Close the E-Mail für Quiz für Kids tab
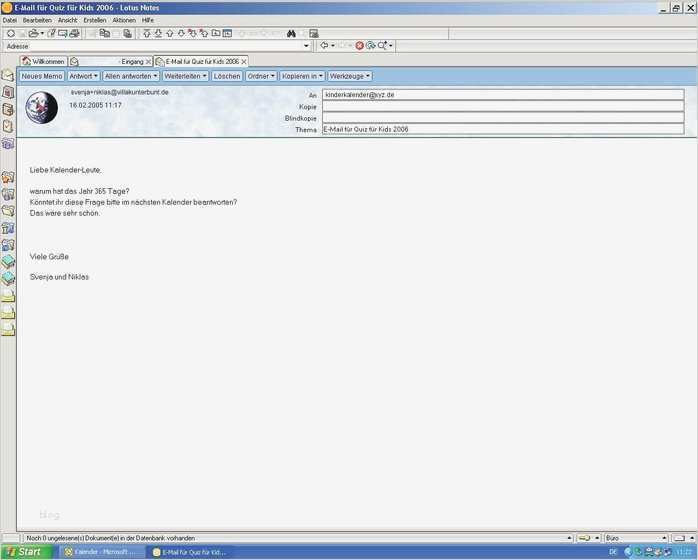This screenshot has width=698, height=560. (x=244, y=62)
